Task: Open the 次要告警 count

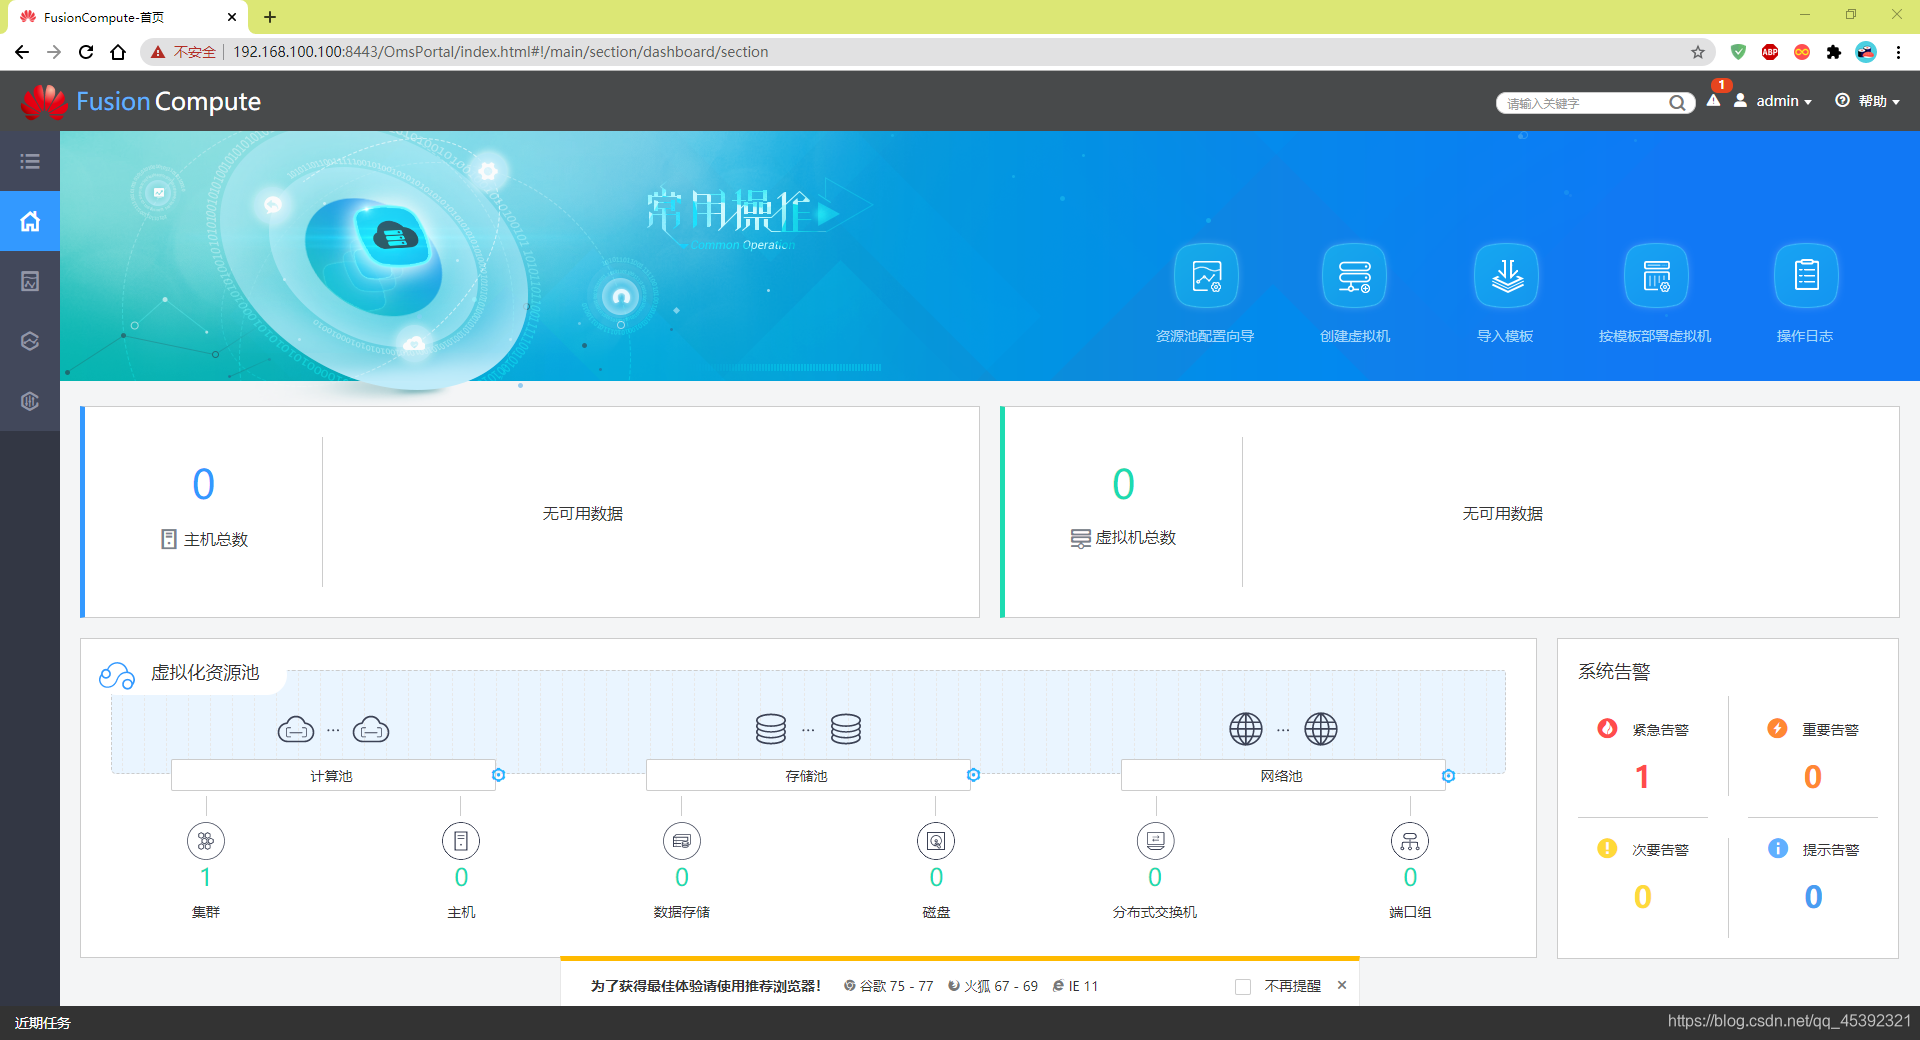Action: tap(1642, 897)
